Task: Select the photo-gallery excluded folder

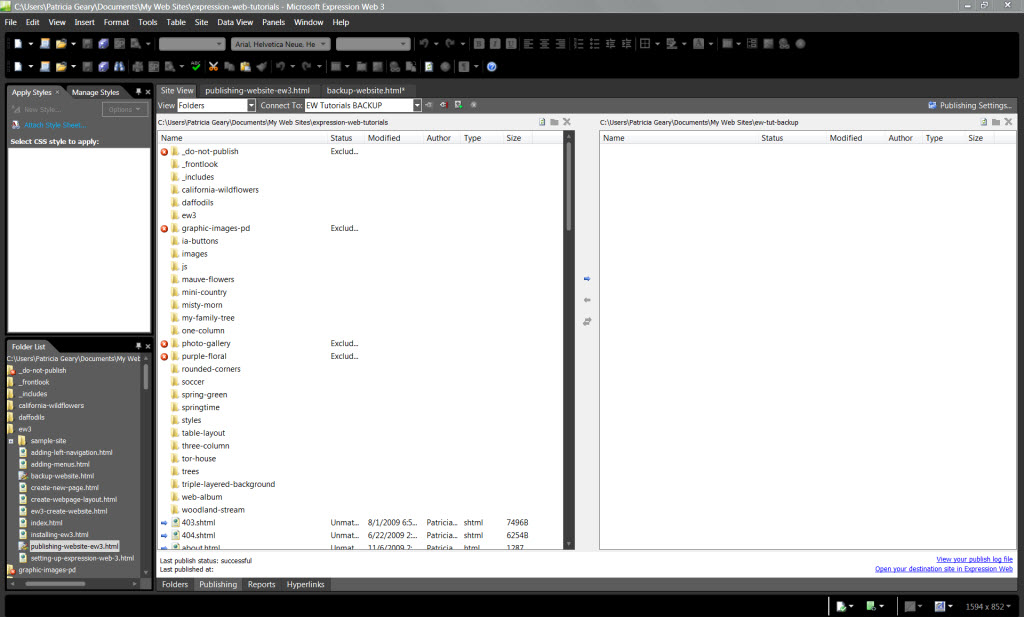Action: pos(206,343)
